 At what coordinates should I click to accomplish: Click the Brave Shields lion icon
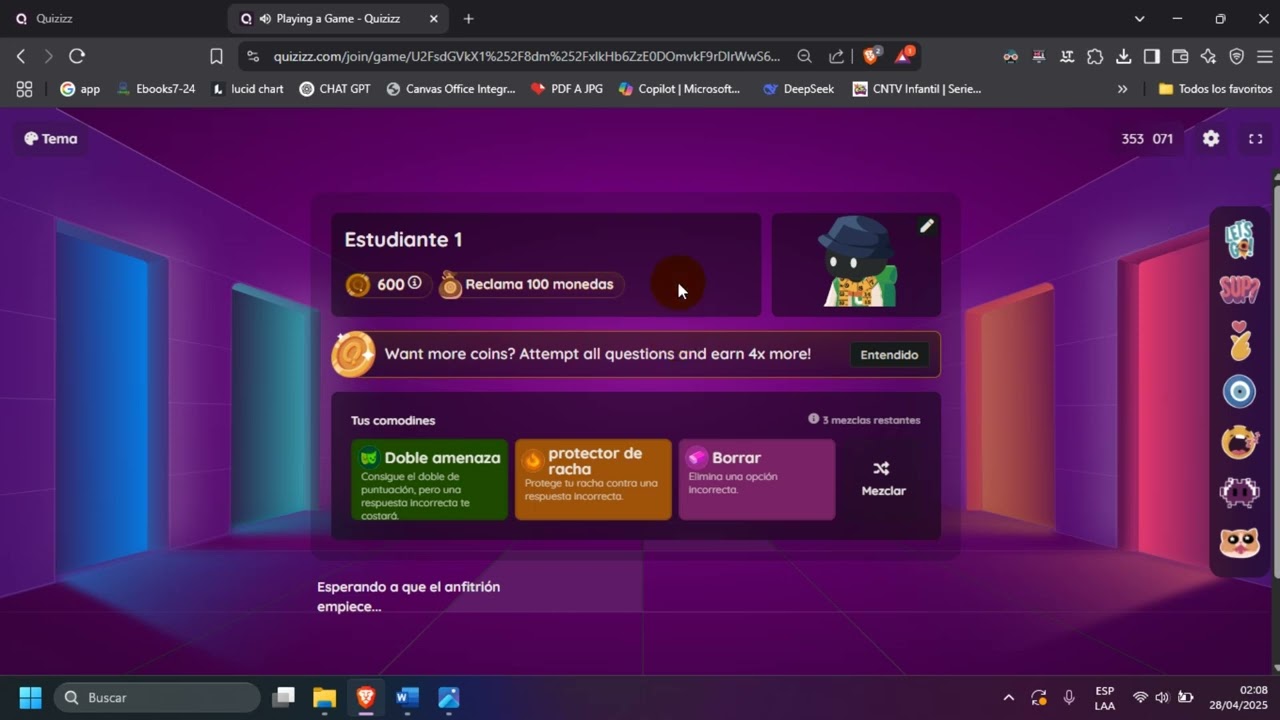[x=871, y=56]
